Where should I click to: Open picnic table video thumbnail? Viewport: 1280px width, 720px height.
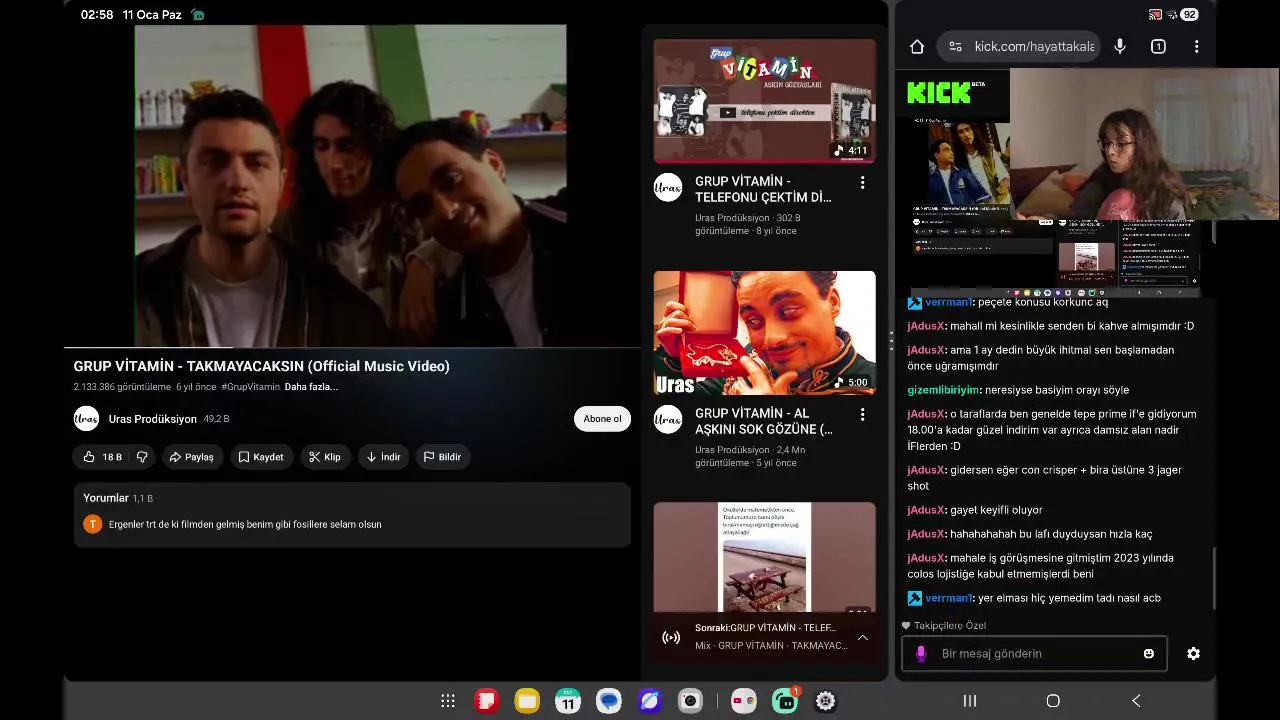coord(765,557)
